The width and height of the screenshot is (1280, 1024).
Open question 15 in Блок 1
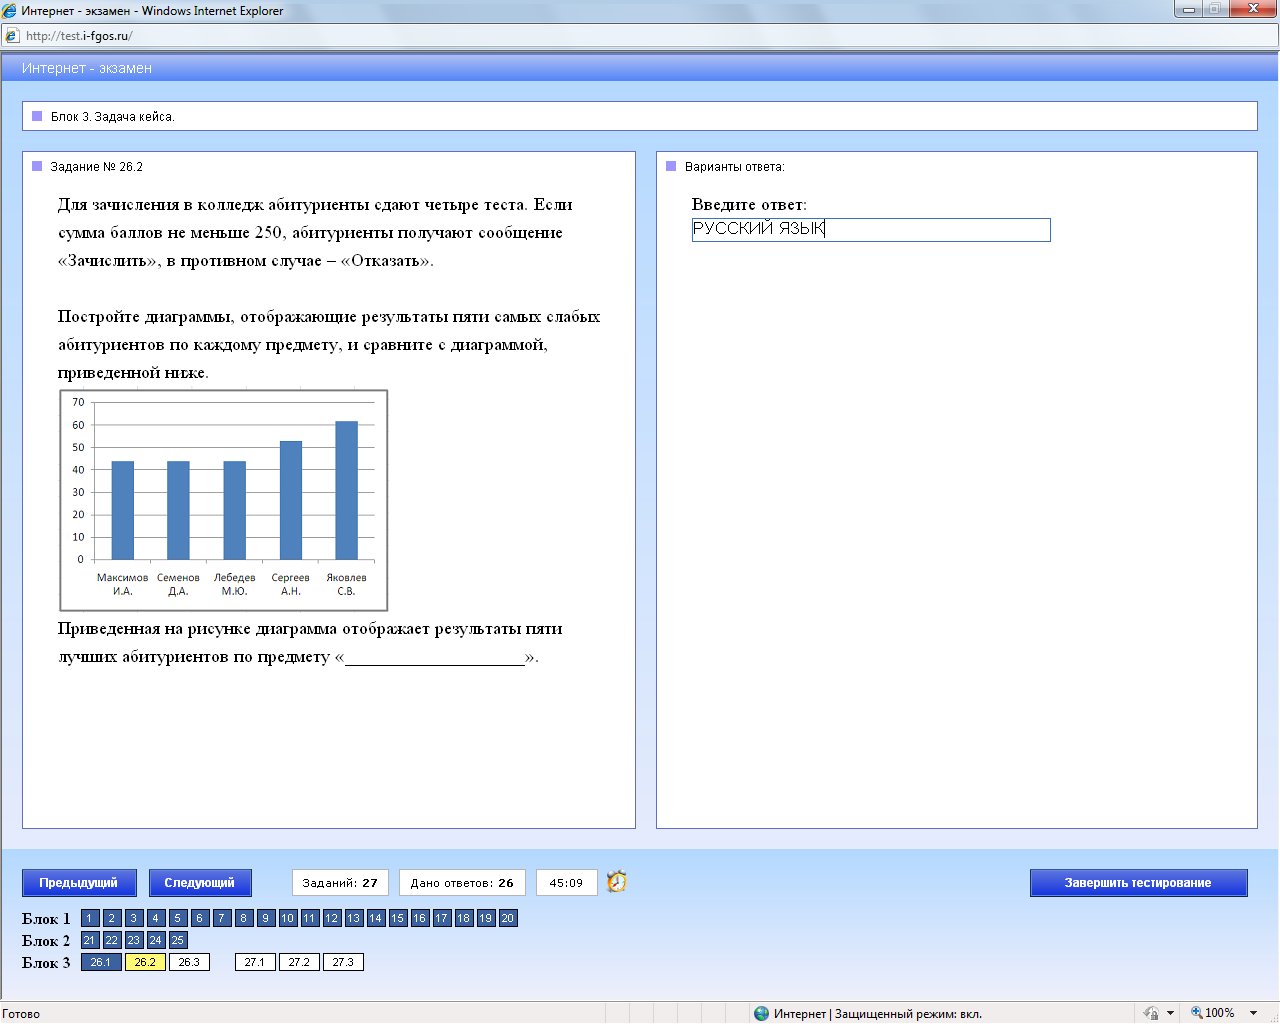[x=397, y=918]
